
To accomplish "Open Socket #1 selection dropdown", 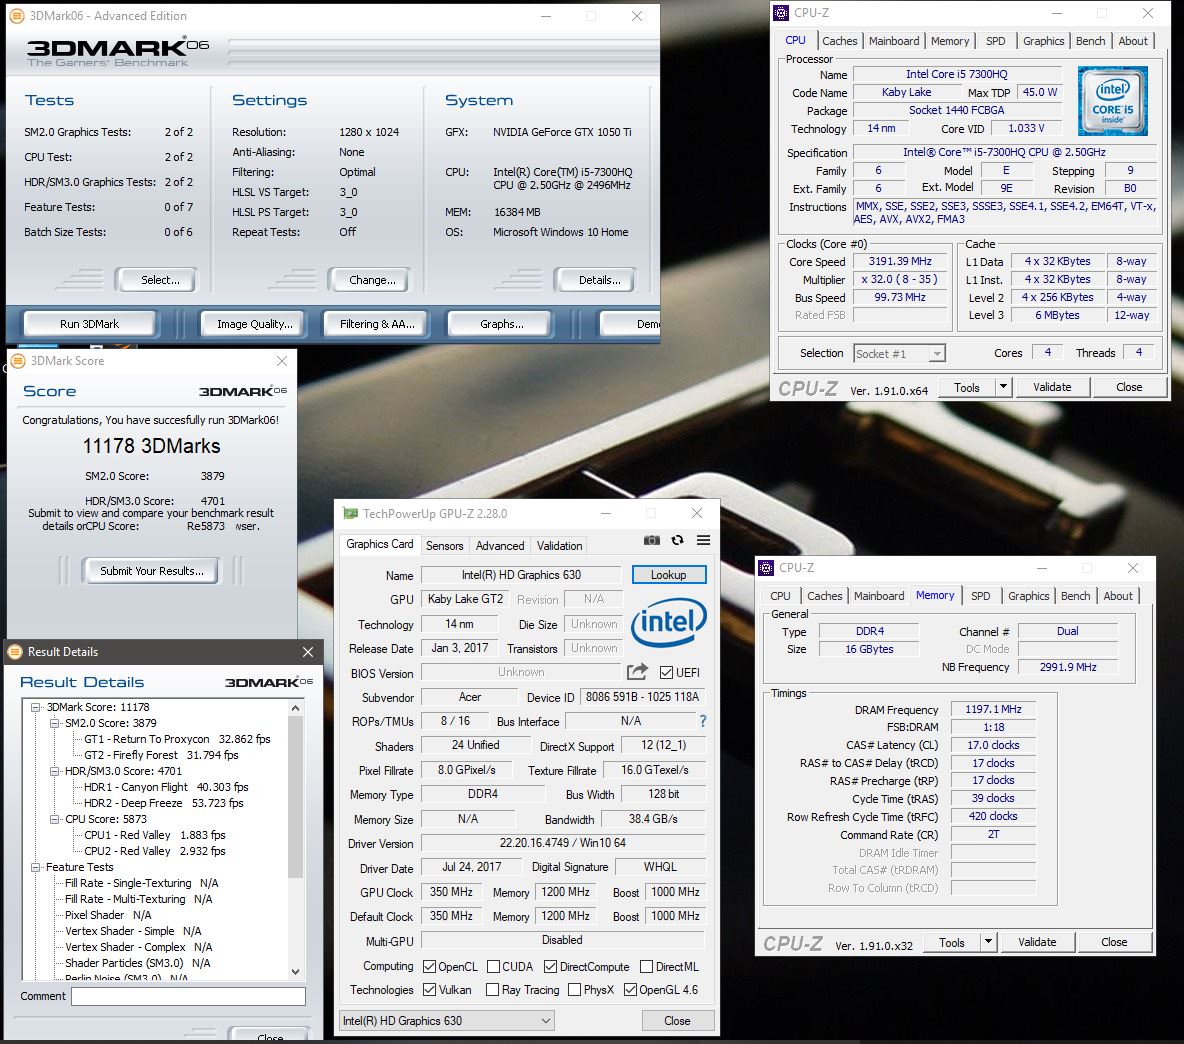I will click(x=899, y=353).
